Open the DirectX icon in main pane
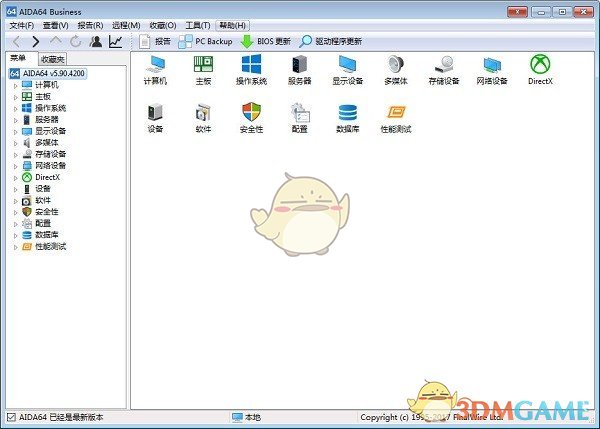This screenshot has width=600, height=429. click(x=540, y=70)
